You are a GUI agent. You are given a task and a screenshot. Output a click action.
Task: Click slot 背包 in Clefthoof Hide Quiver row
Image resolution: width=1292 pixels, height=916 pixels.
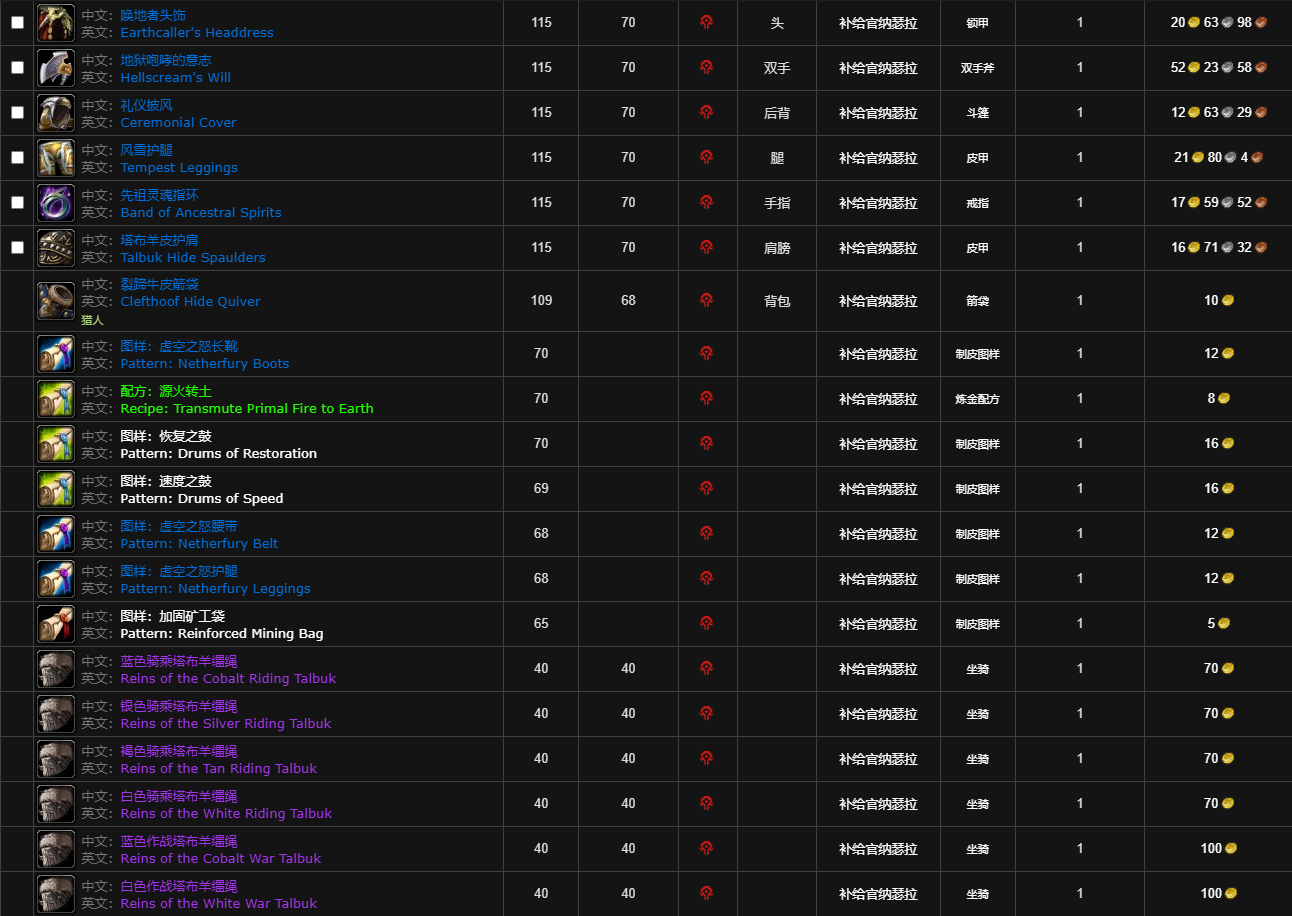coord(777,301)
